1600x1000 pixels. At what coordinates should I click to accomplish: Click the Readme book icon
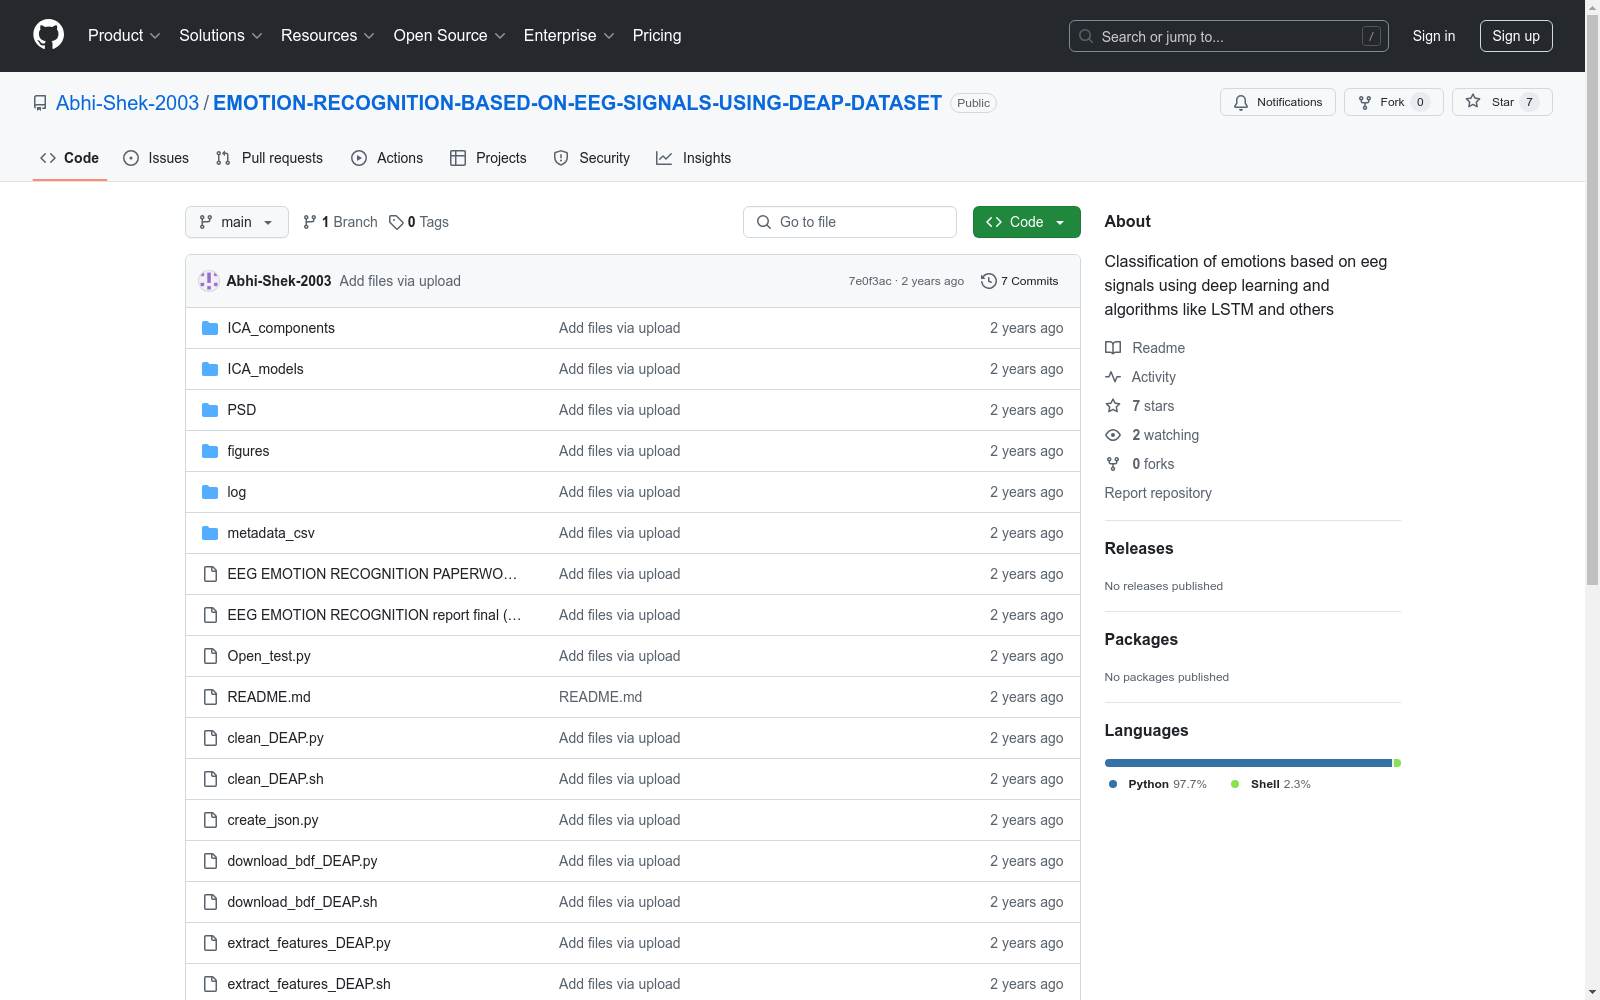point(1113,348)
